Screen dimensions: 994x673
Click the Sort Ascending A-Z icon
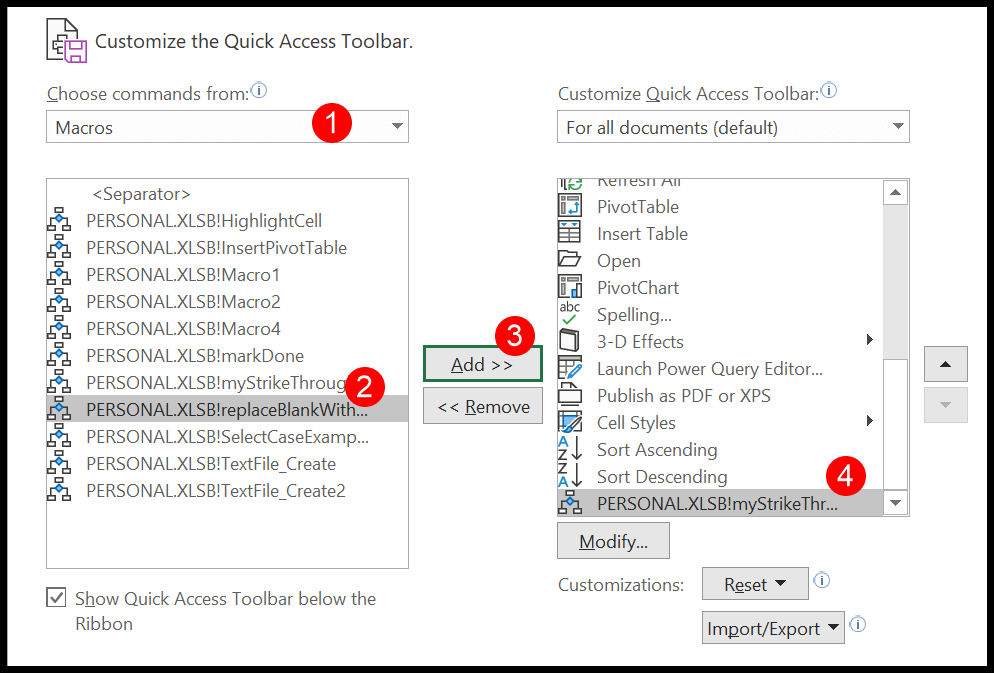[x=569, y=449]
